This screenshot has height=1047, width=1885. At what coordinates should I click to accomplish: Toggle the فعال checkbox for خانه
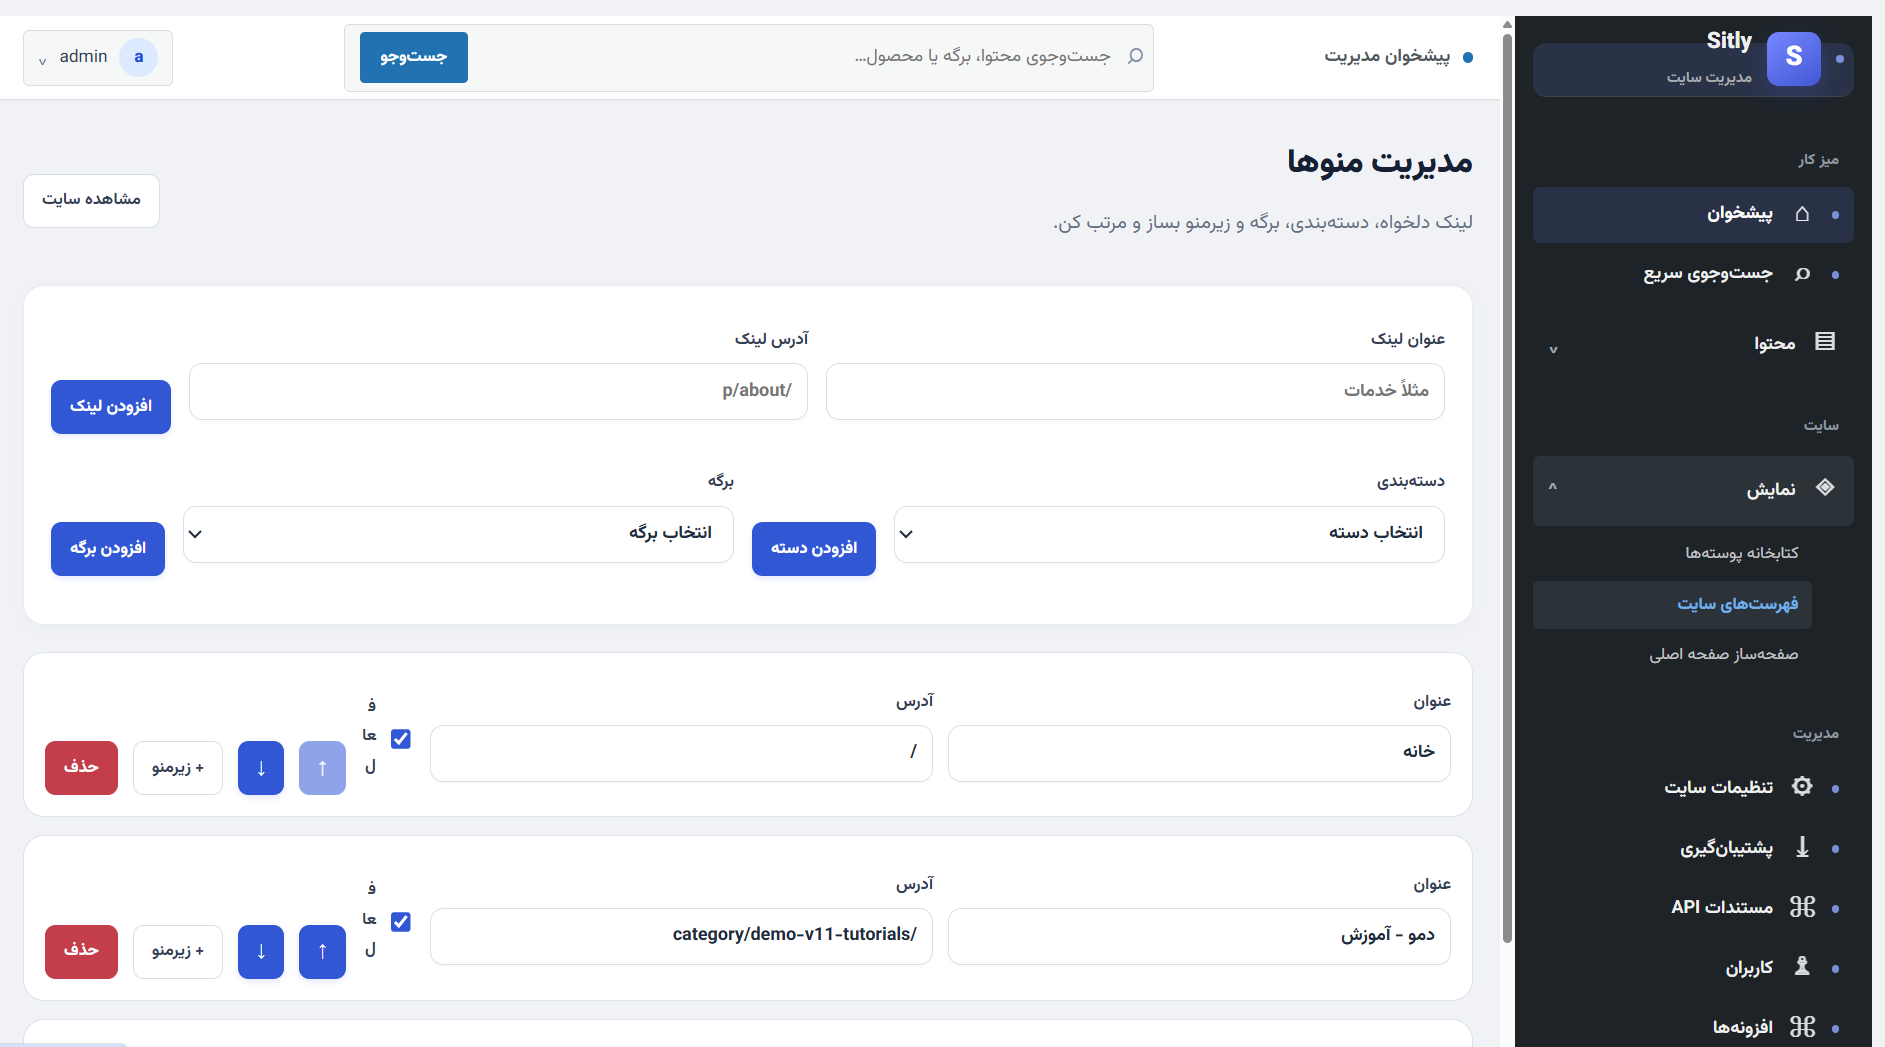(401, 739)
